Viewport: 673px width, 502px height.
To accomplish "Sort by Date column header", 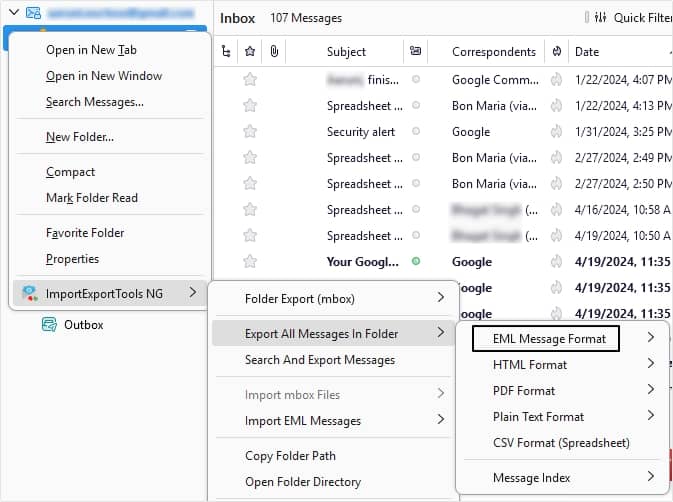I will (x=587, y=52).
